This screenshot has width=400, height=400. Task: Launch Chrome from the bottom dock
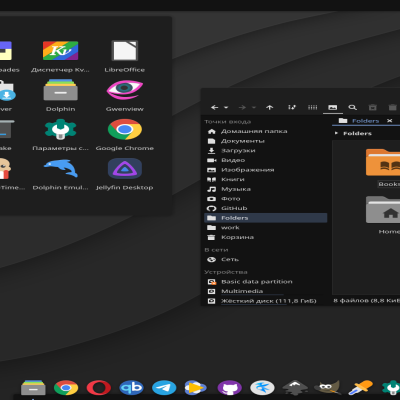pyautogui.click(x=66, y=388)
